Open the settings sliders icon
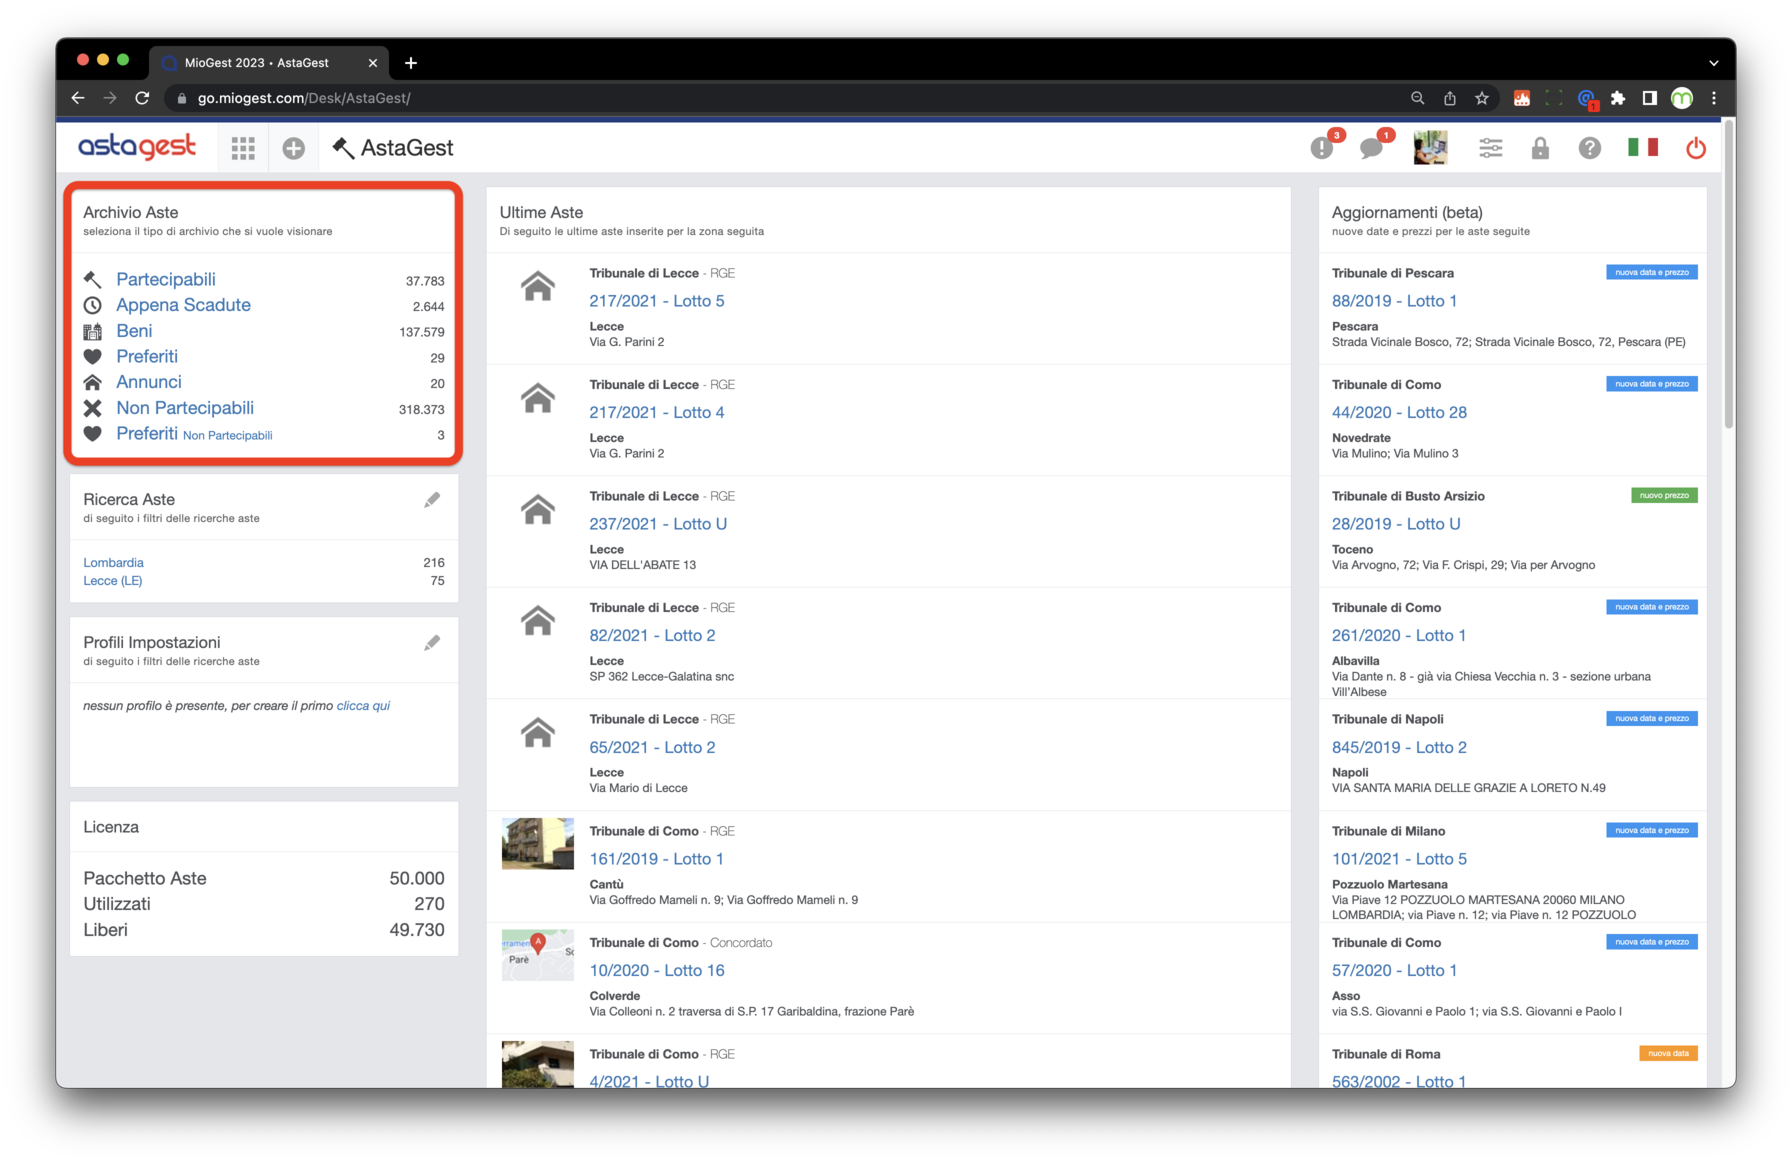Screen dimensions: 1792x1162 click(x=1490, y=148)
